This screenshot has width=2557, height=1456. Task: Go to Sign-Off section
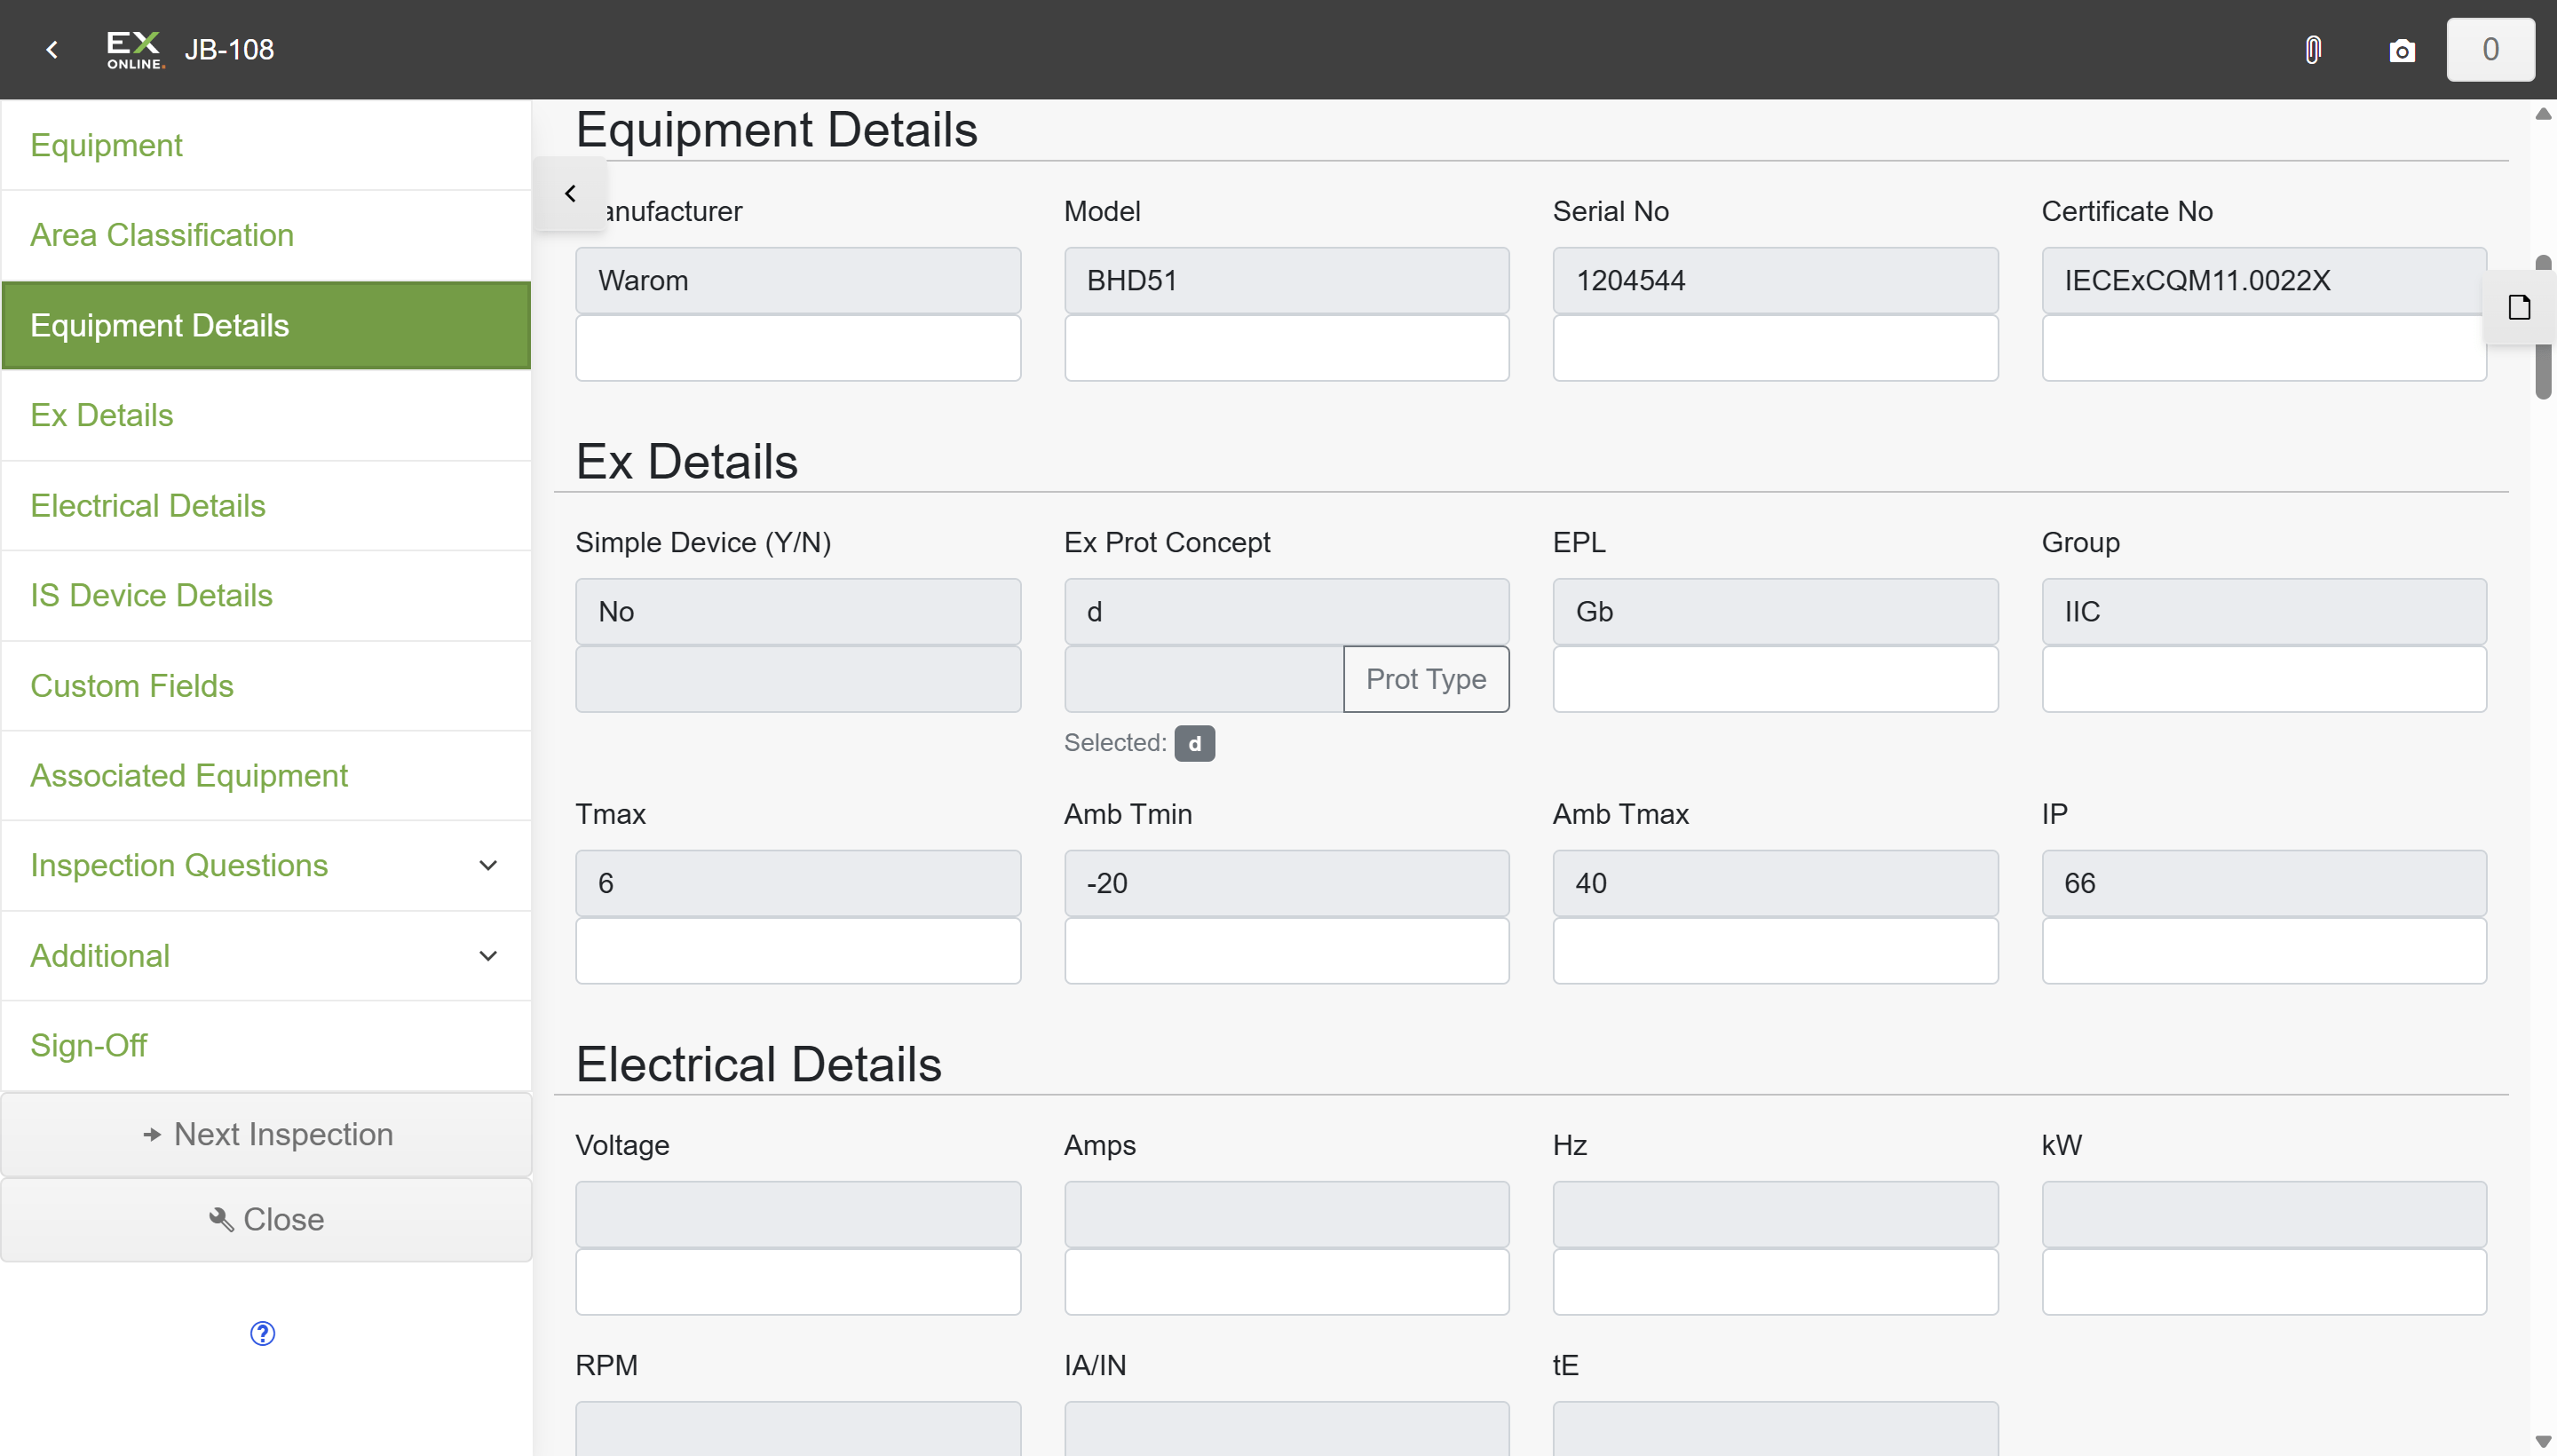266,1045
